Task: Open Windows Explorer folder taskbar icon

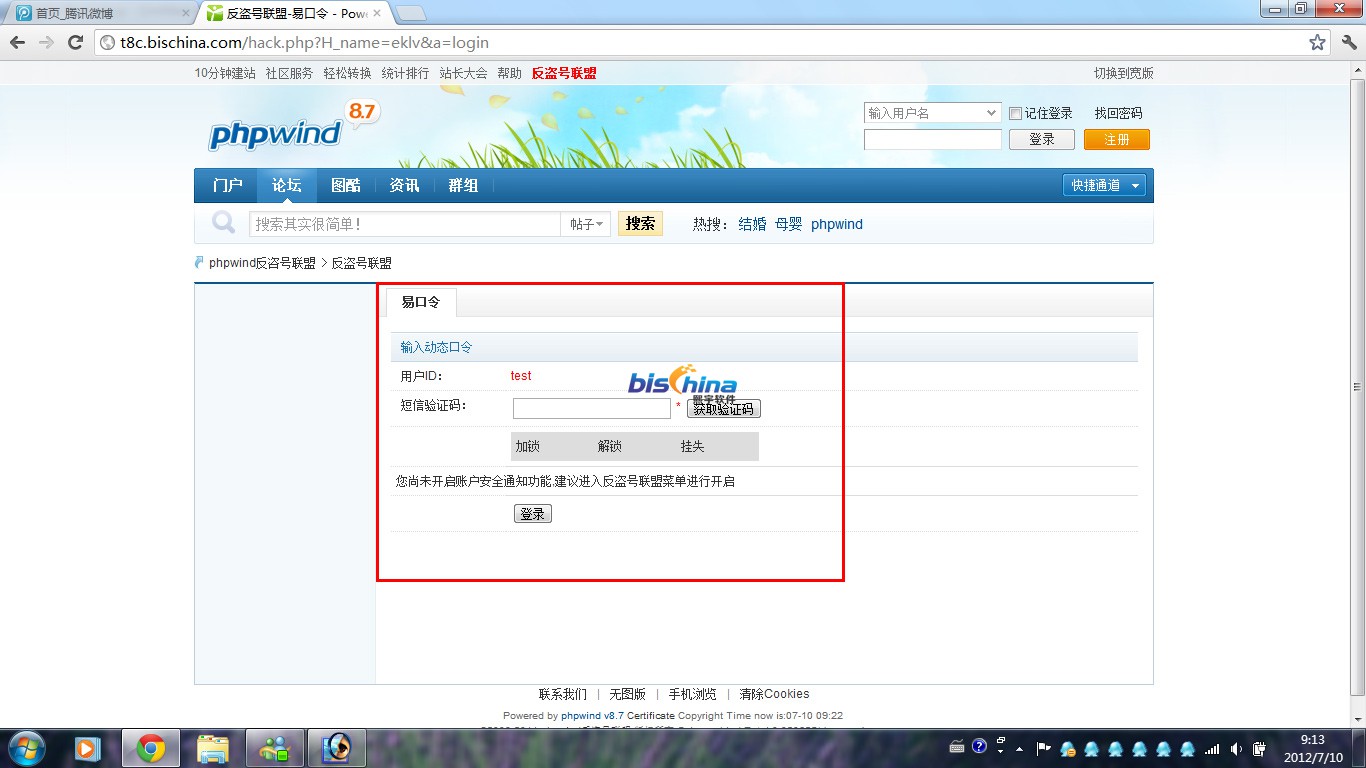Action: click(x=213, y=748)
